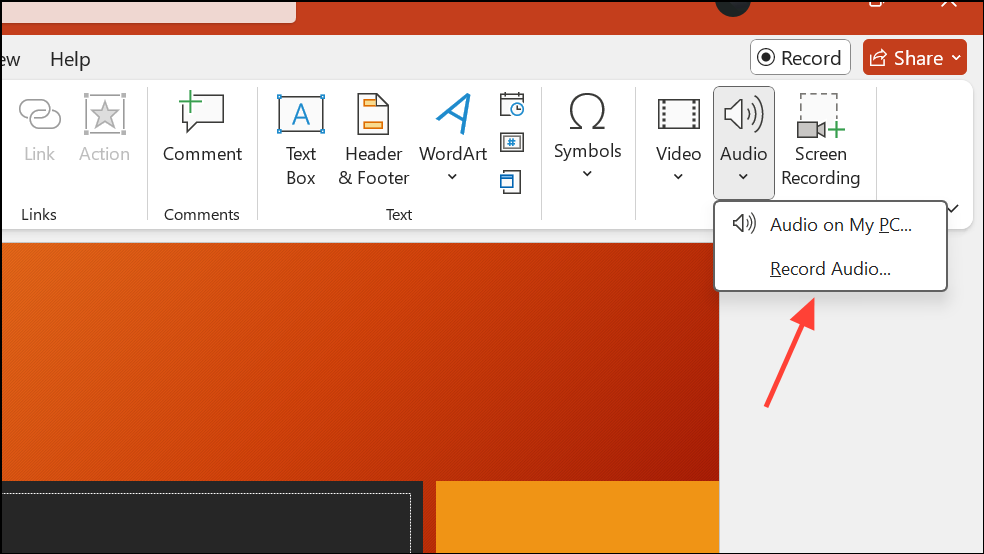This screenshot has height=554, width=984.
Task: Open the Share dropdown arrow
Action: 956,58
